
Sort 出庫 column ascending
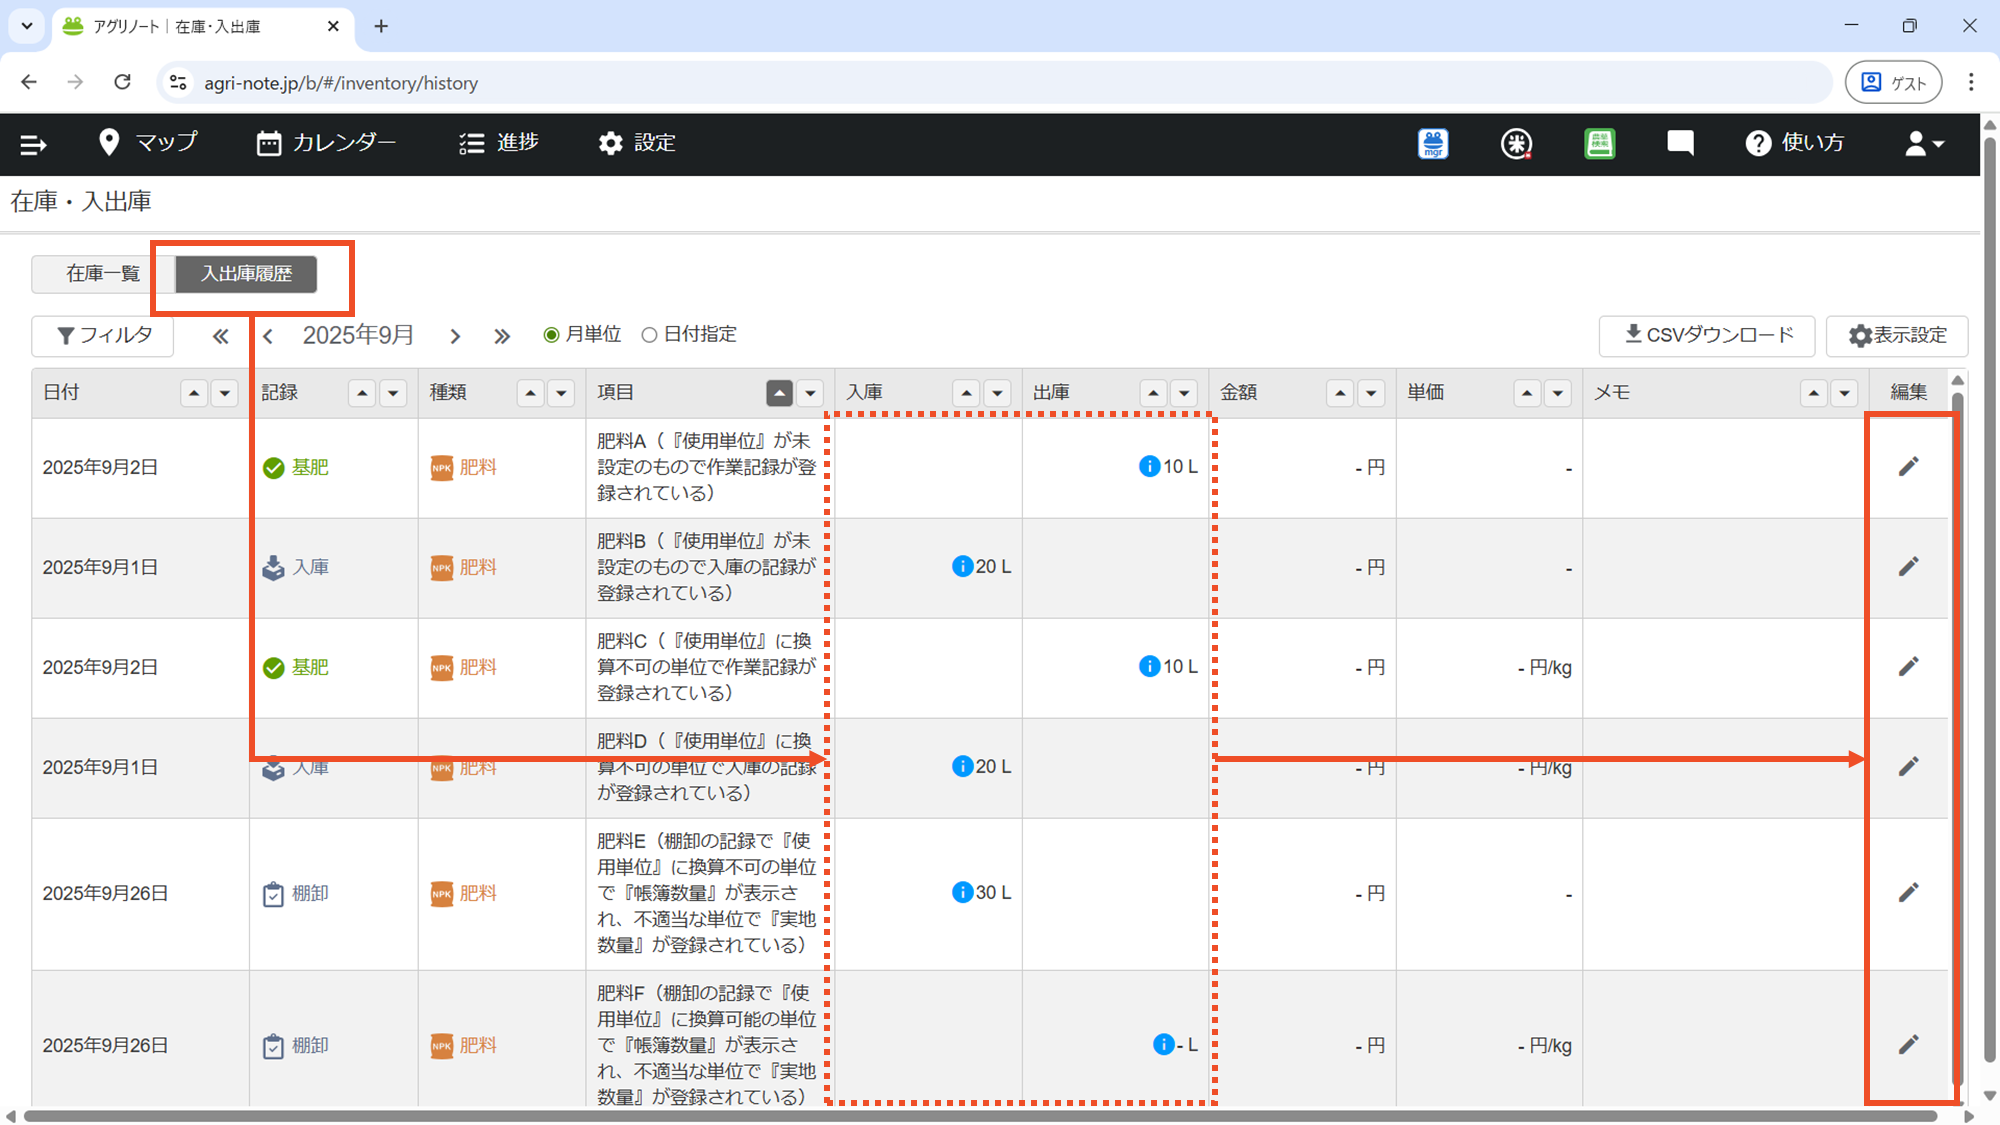point(1153,394)
